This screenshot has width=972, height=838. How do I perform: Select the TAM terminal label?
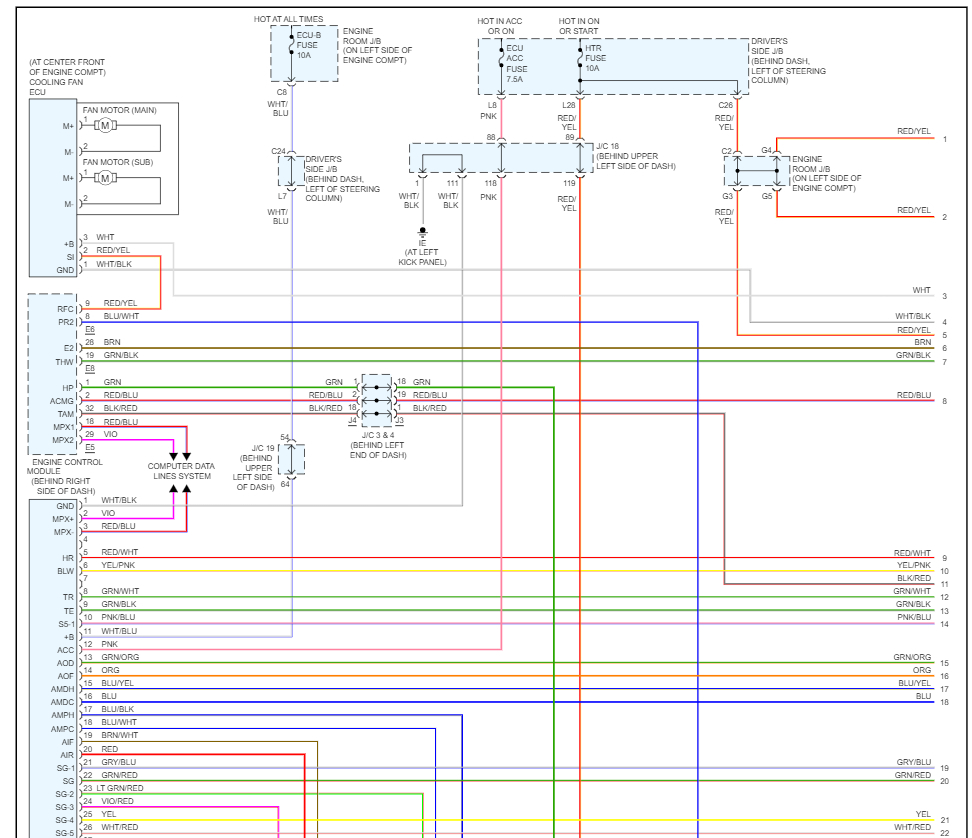point(66,414)
